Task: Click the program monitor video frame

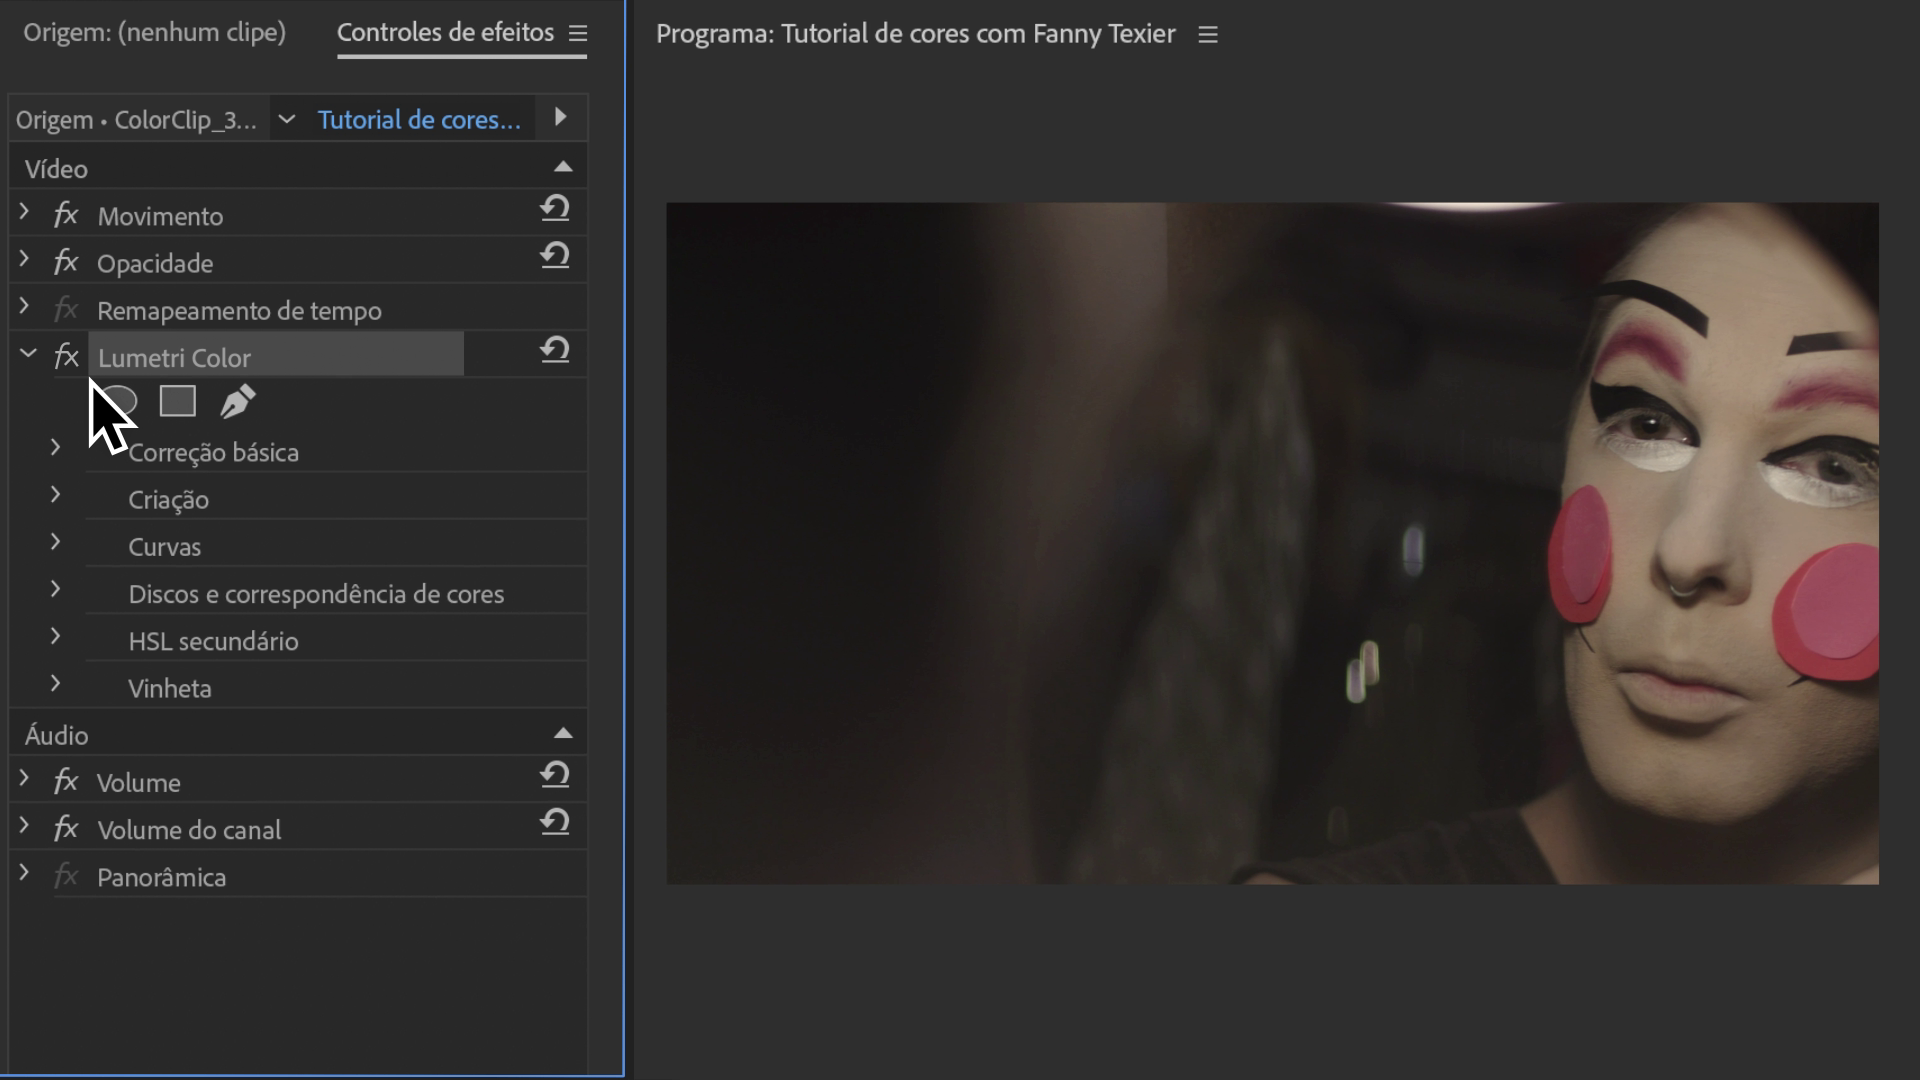Action: click(1272, 543)
